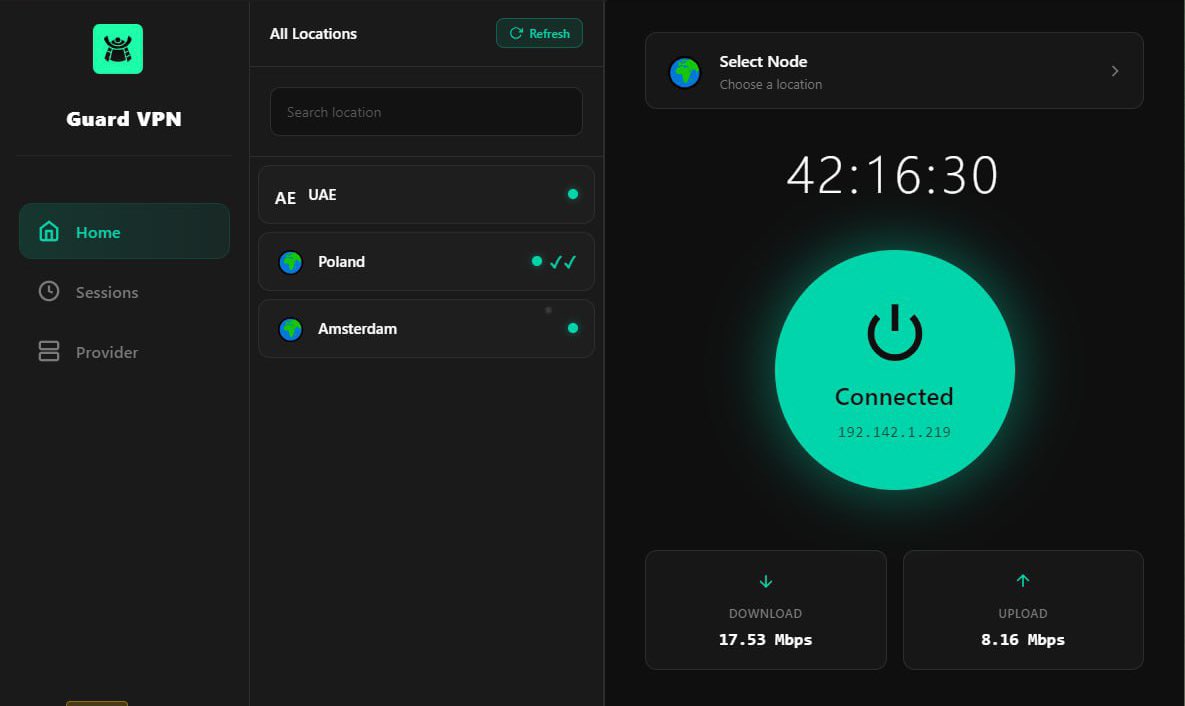Open the Sessions page
Screen dimensions: 1185x706
click(x=107, y=293)
